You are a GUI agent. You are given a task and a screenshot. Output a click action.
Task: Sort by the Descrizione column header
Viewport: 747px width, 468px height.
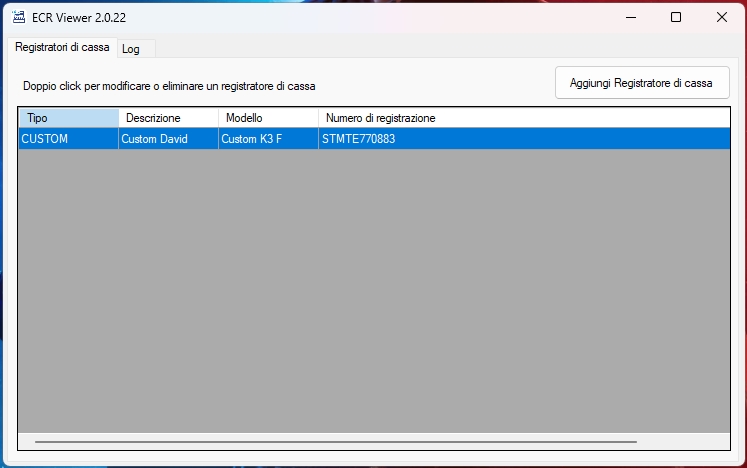pyautogui.click(x=169, y=118)
